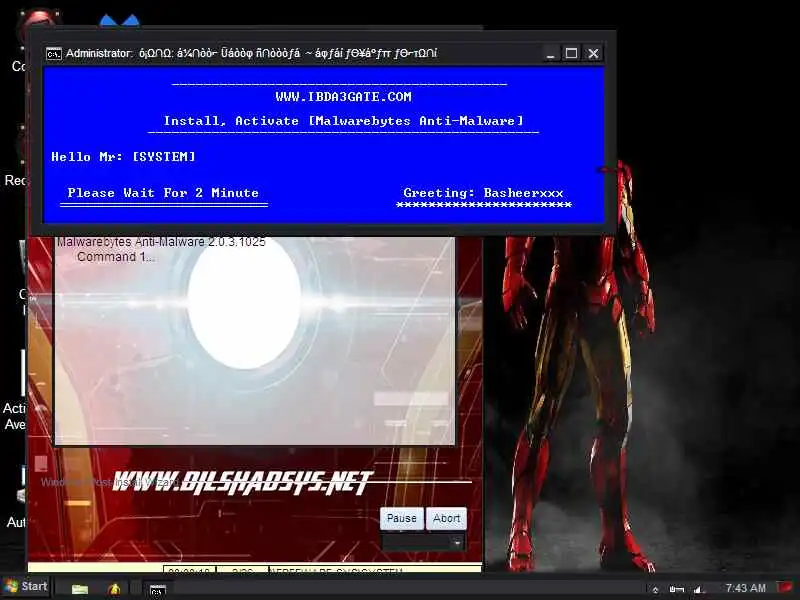Click the 'Command 1...' line in the wizard
This screenshot has width=800, height=600.
pyautogui.click(x=116, y=257)
